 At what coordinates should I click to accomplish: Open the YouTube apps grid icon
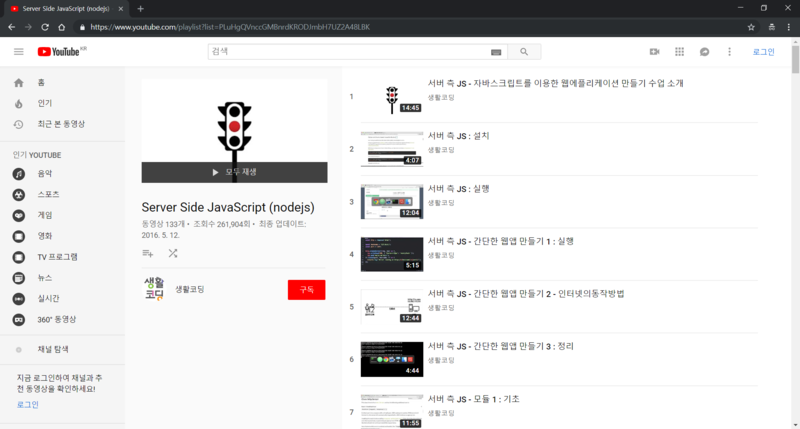[680, 52]
